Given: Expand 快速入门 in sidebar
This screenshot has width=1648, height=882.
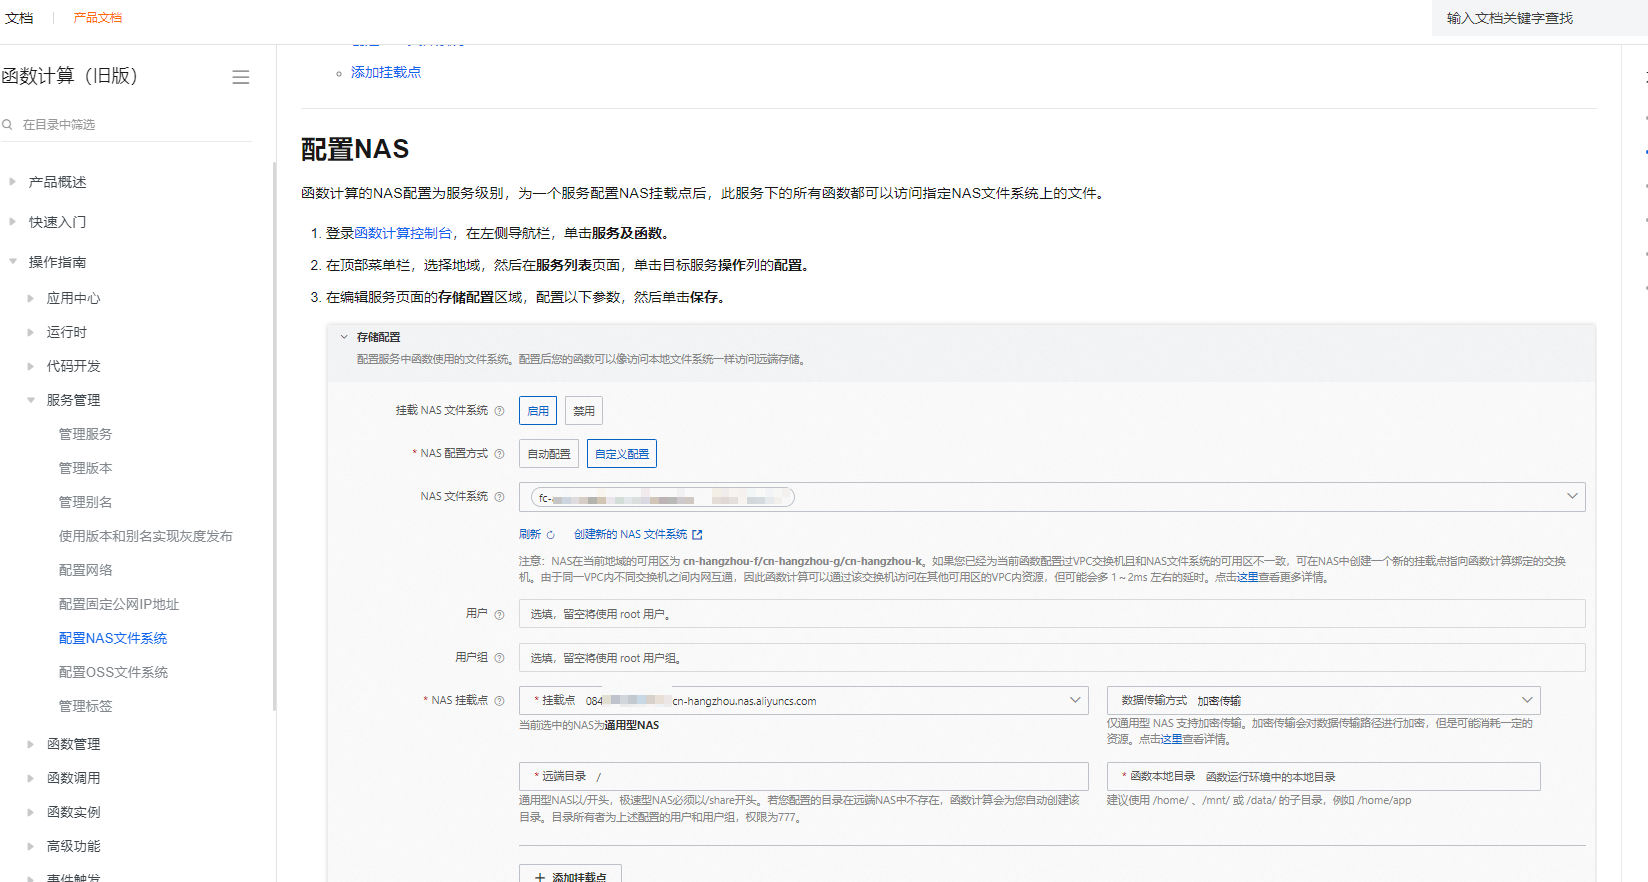Looking at the screenshot, I should 12,222.
